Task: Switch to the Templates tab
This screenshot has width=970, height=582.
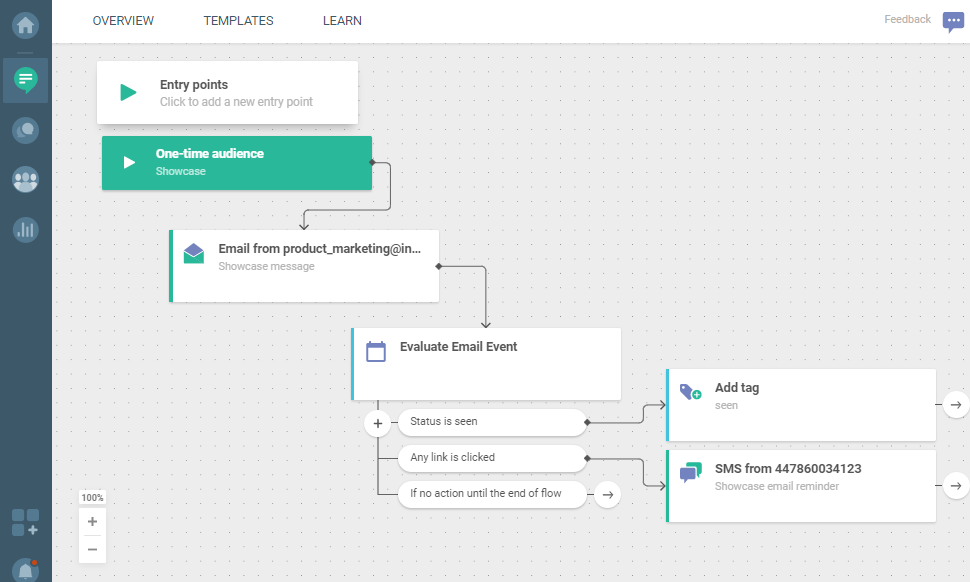Action: [x=238, y=21]
